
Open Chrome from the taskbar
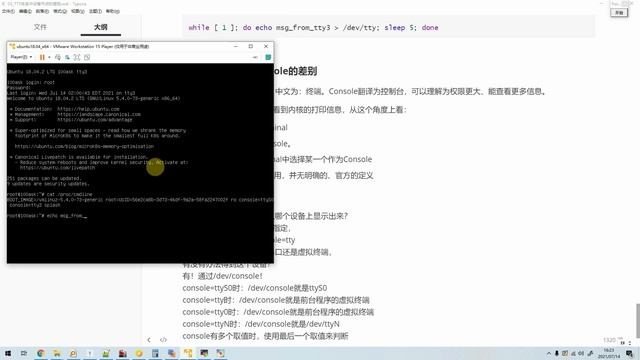[40, 353]
